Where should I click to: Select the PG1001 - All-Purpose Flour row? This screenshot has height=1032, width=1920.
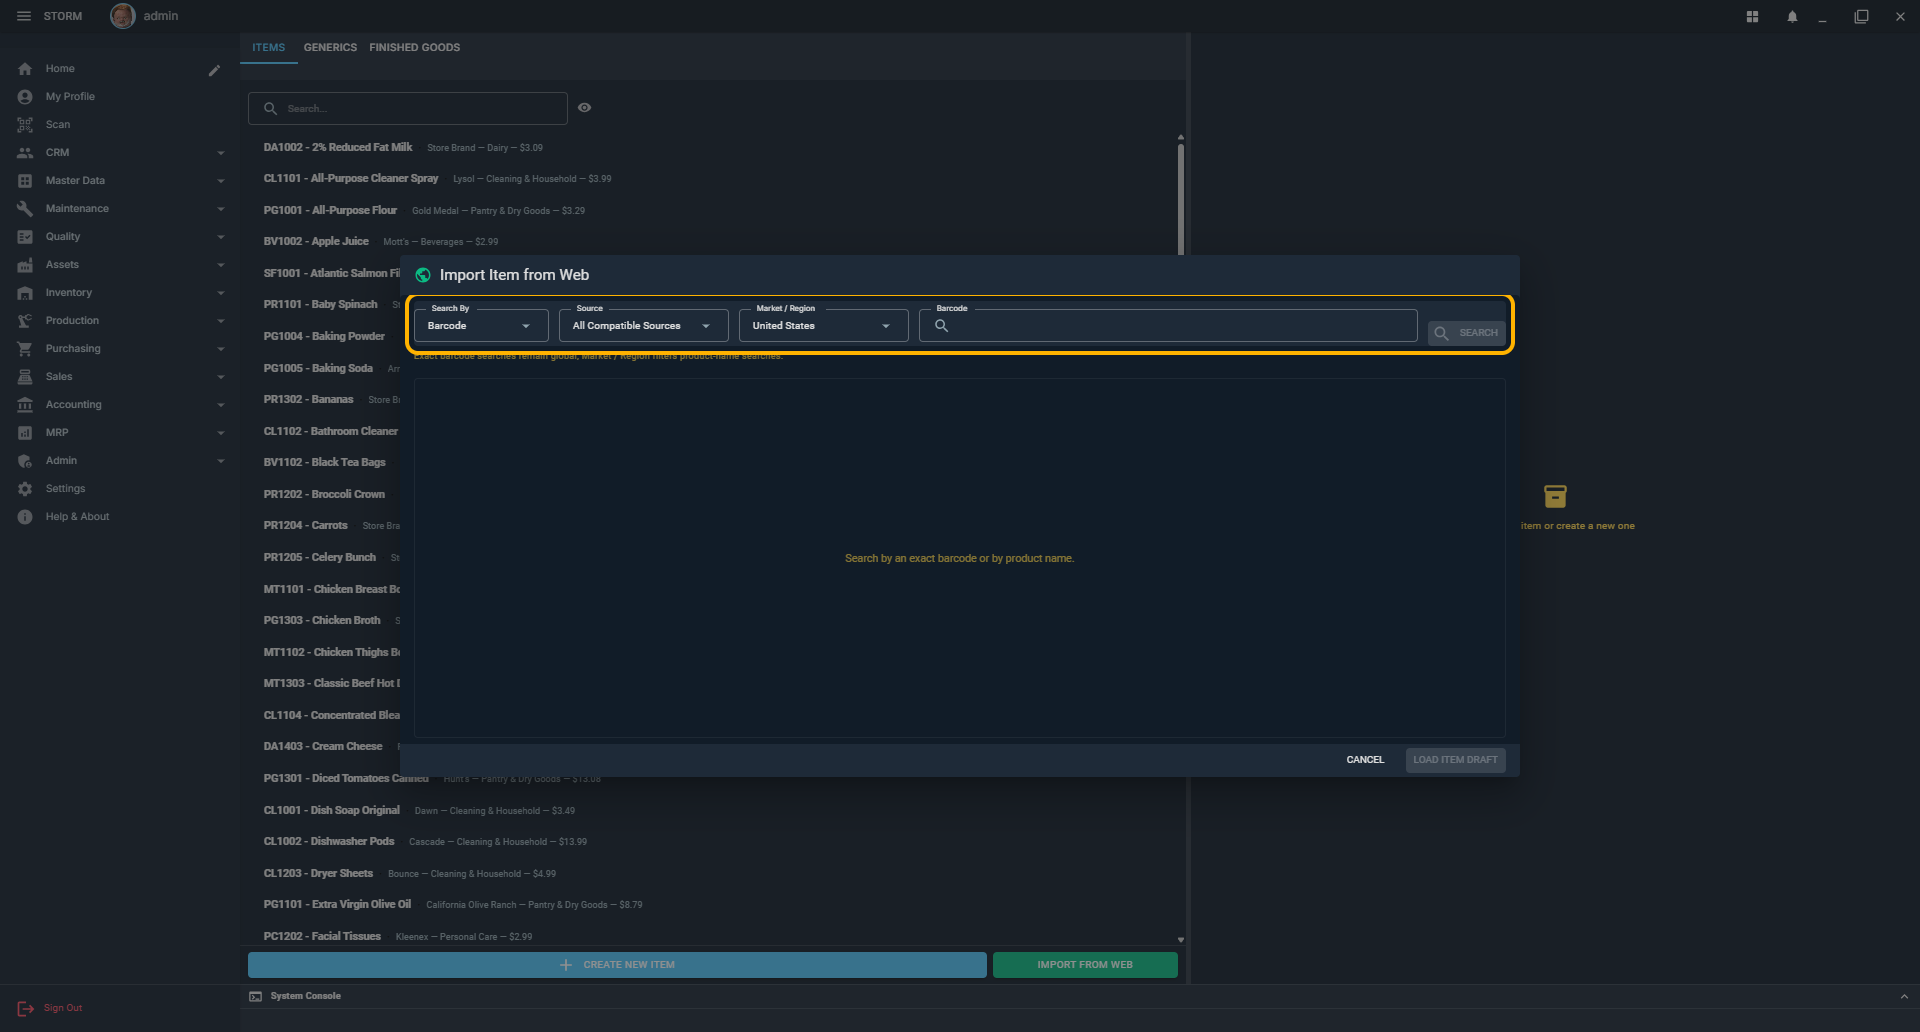tap(710, 211)
